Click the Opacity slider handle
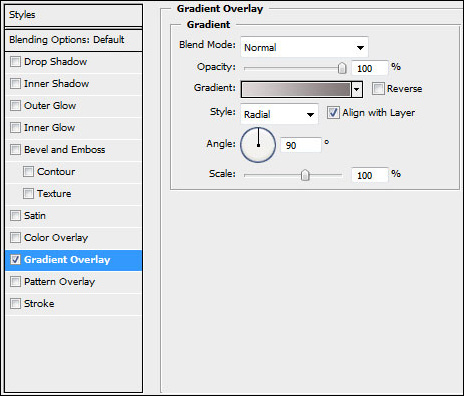Viewport: 464px width, 396px height. tap(342, 68)
